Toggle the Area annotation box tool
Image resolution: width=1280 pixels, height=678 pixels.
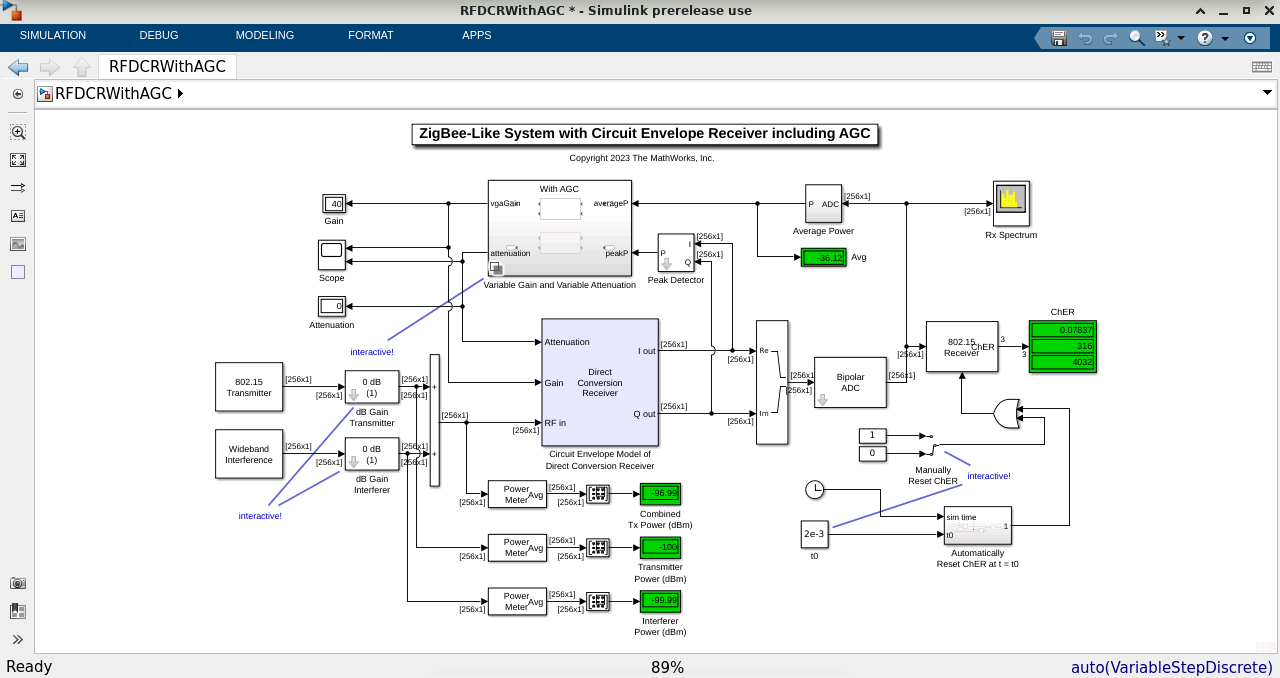pos(18,272)
